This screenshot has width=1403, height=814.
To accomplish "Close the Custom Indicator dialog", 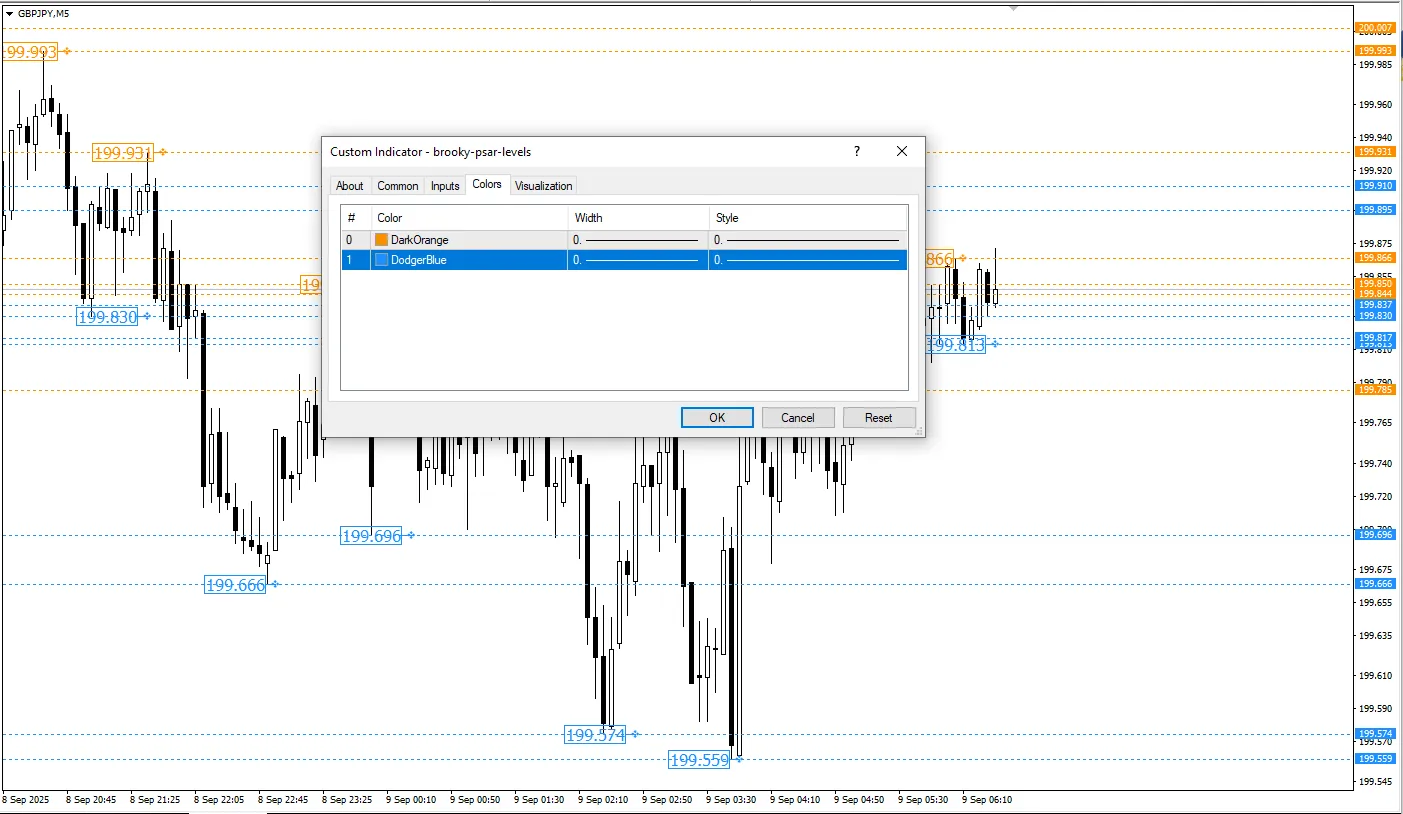I will tap(902, 152).
